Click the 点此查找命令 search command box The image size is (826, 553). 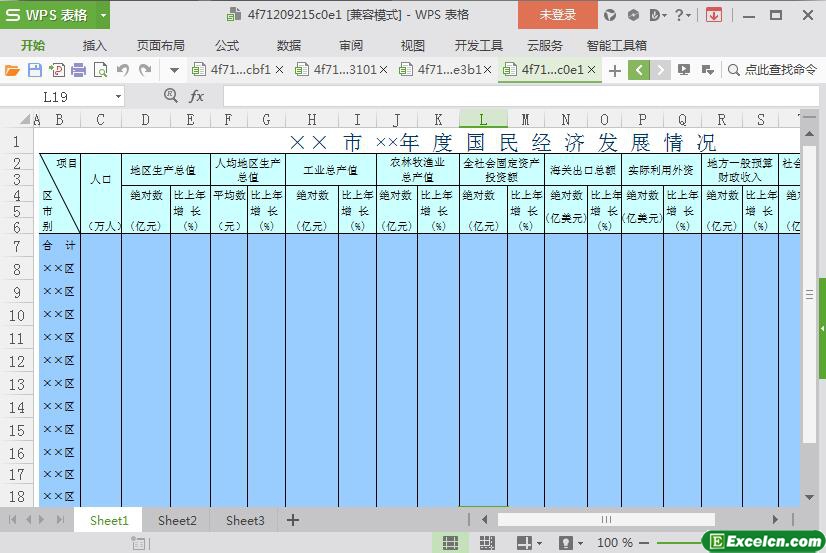click(x=777, y=70)
